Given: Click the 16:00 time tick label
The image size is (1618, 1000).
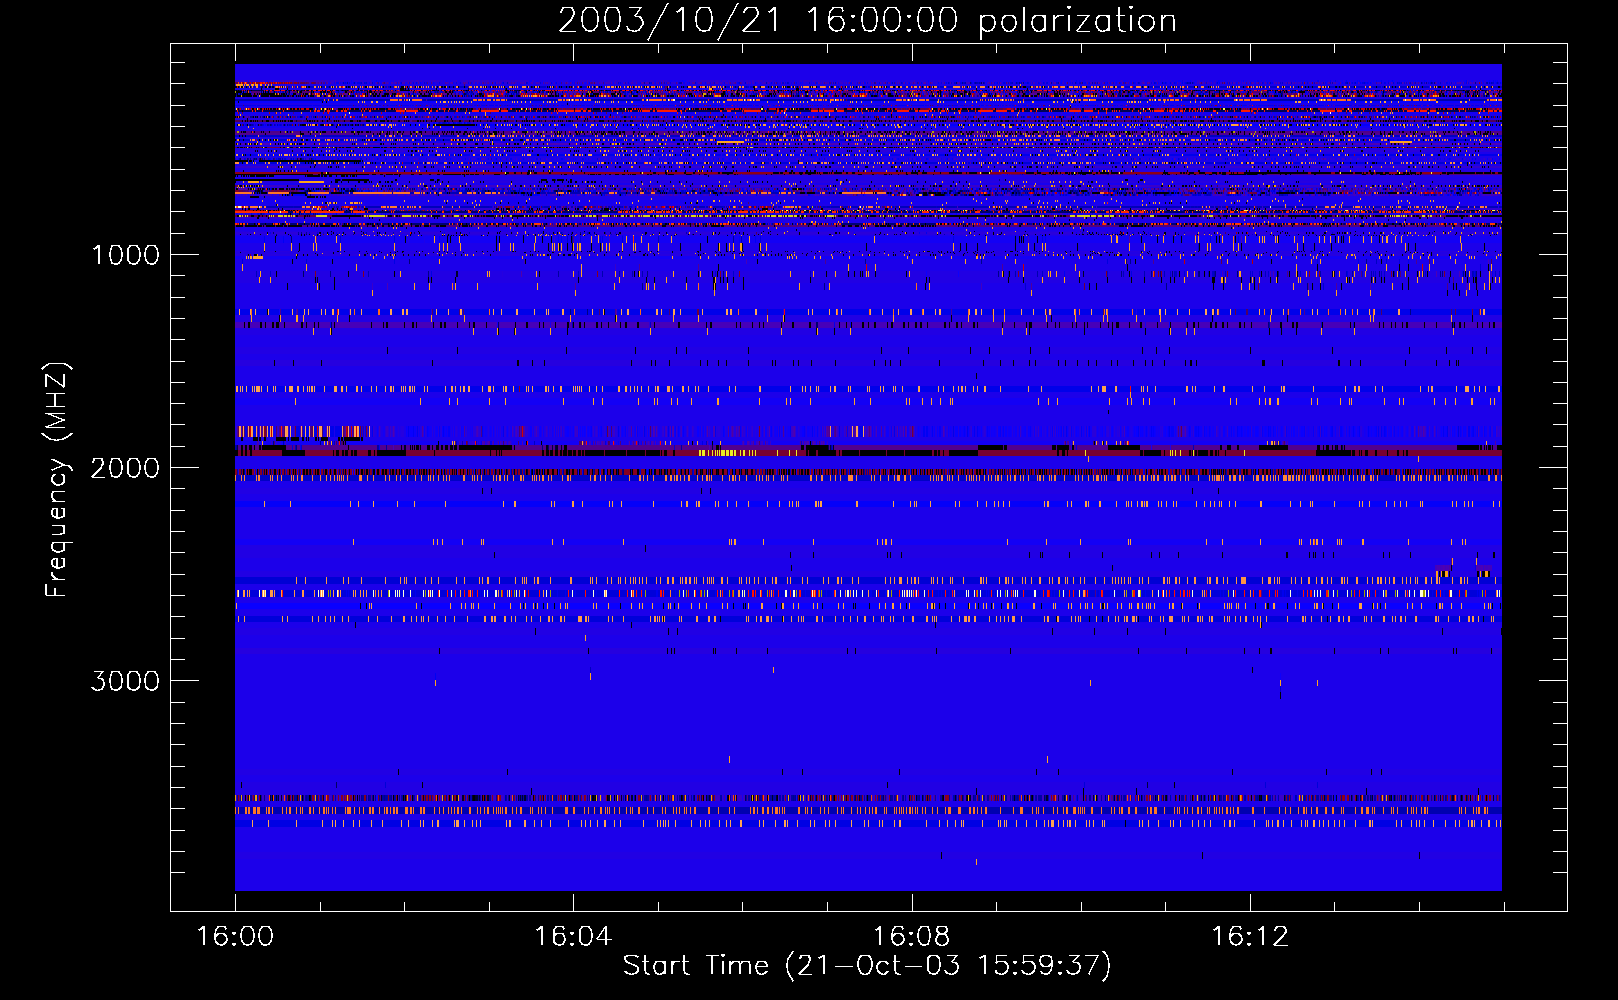Looking at the screenshot, I should 235,937.
